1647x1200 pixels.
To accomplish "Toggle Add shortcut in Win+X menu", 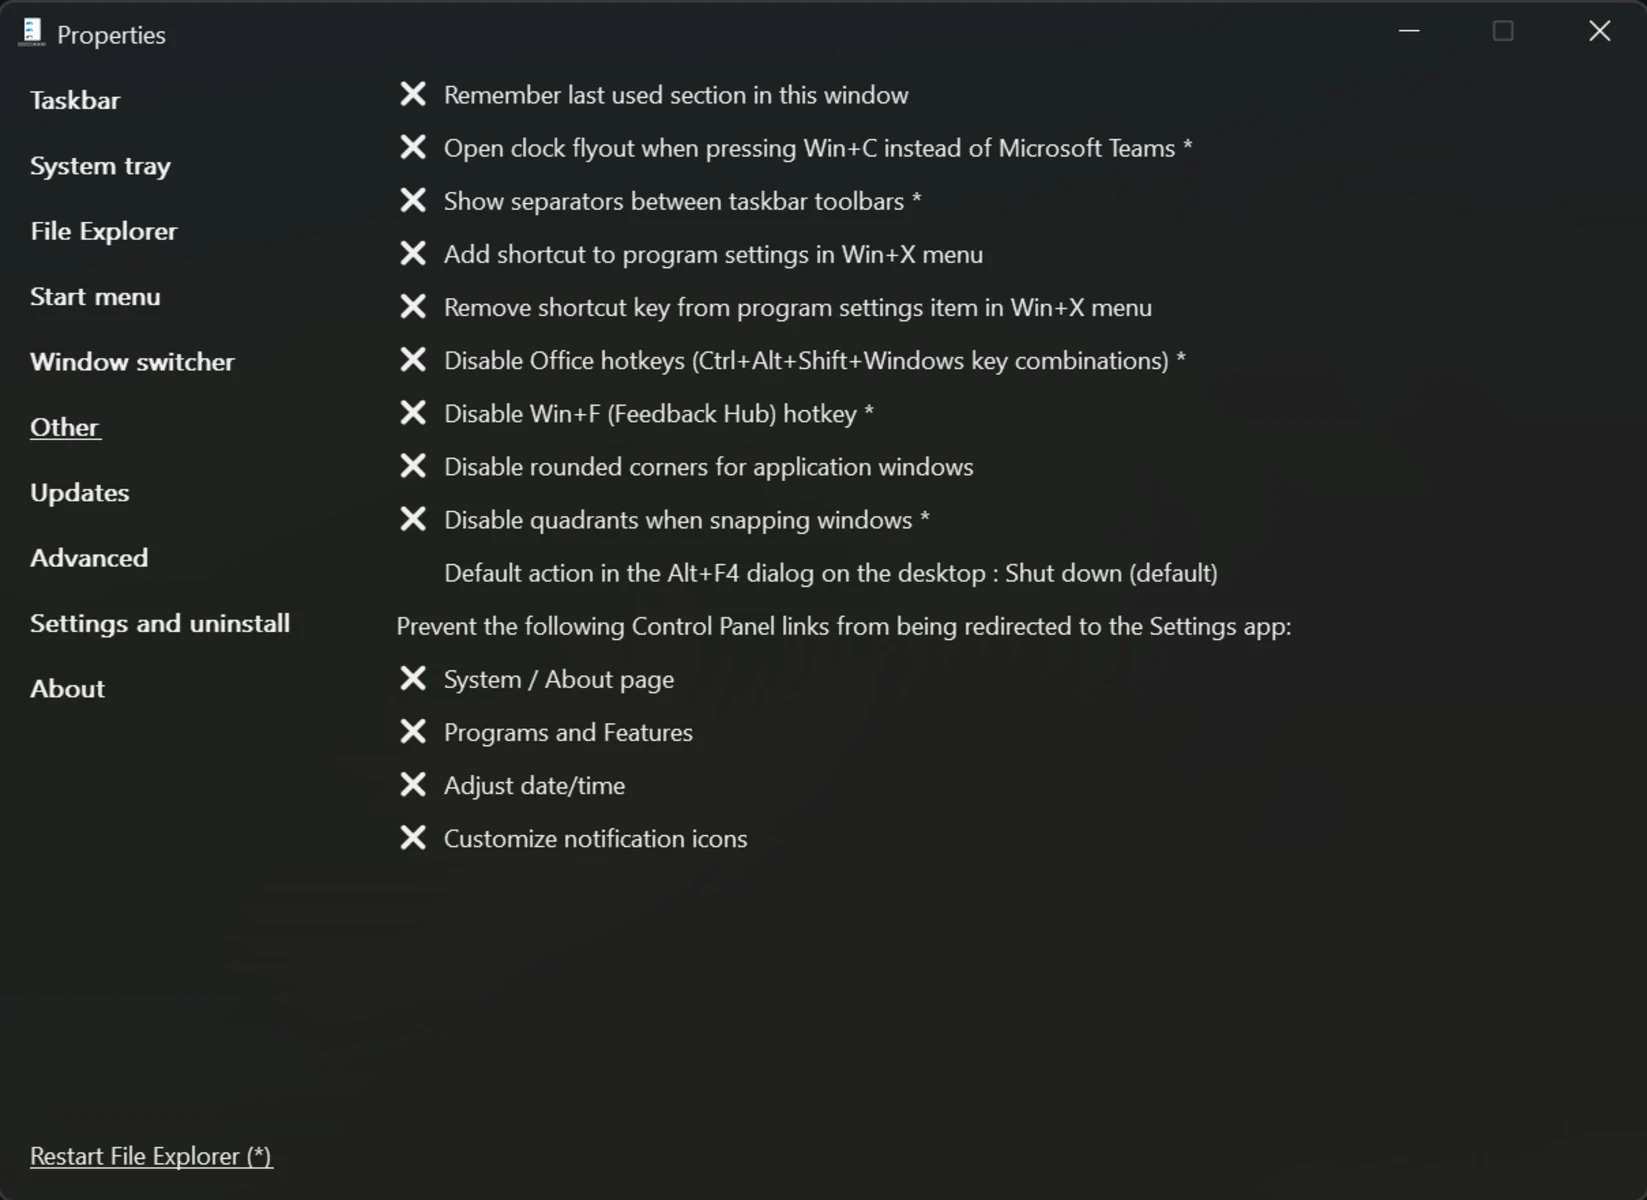I will 690,254.
